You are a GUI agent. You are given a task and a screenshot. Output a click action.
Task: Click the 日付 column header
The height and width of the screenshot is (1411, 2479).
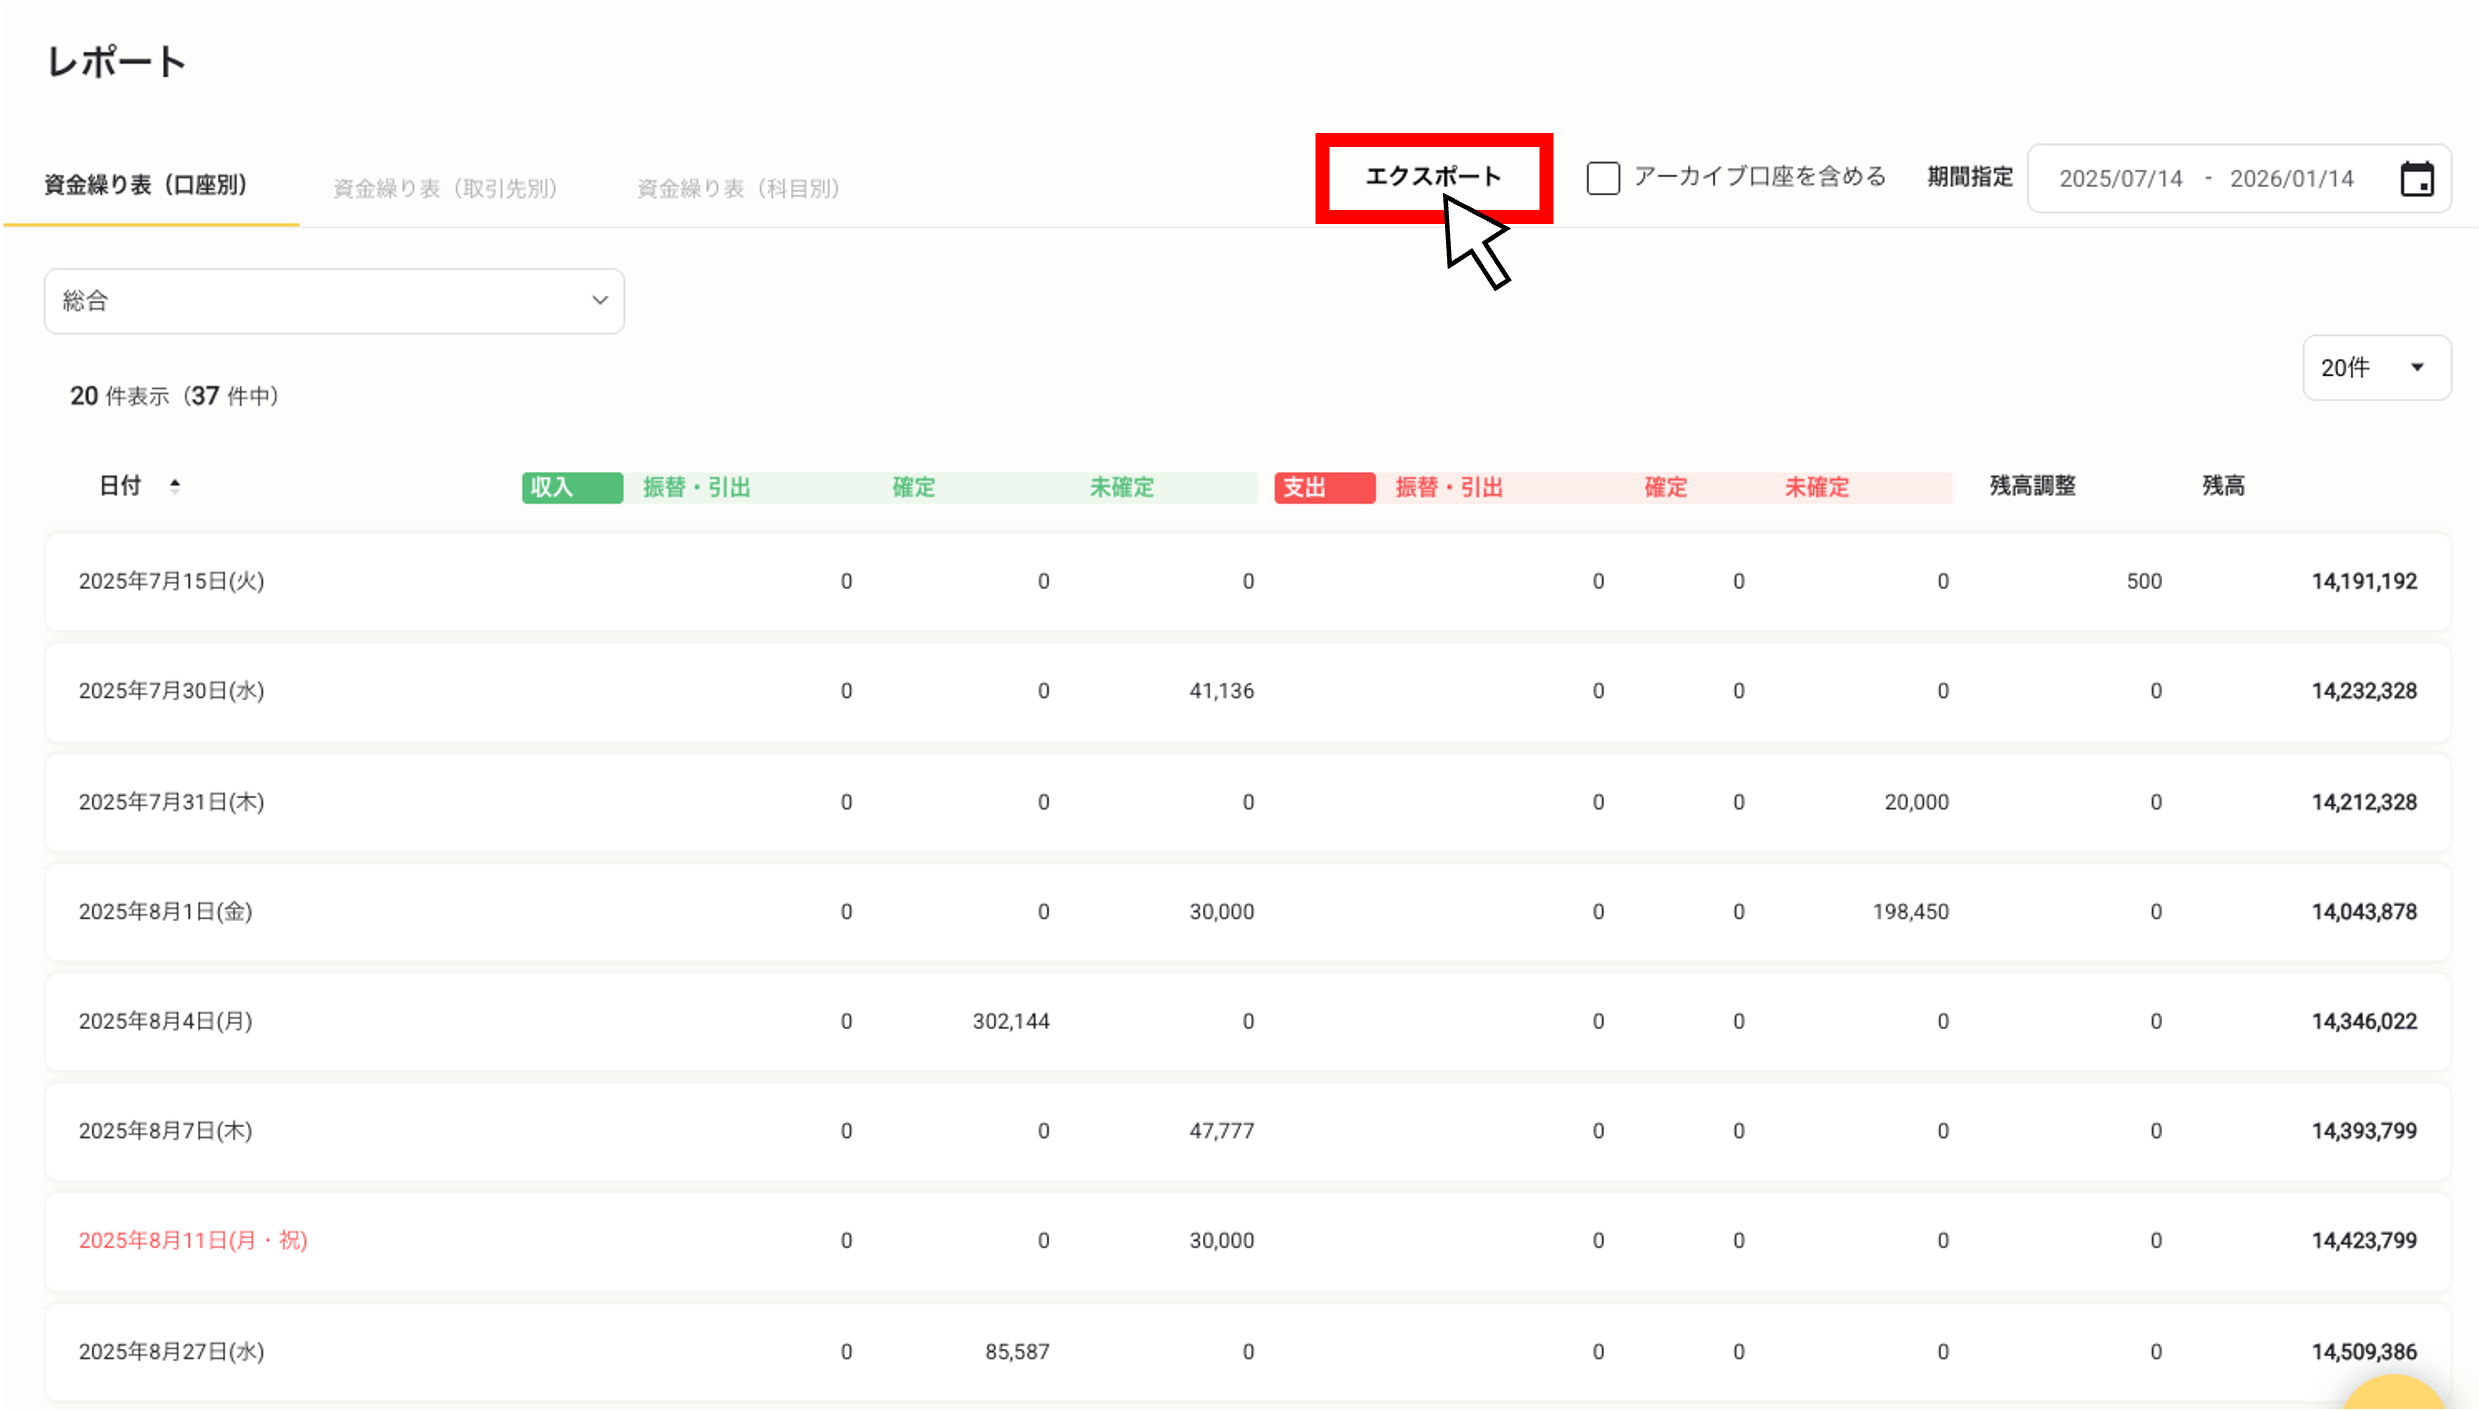pyautogui.click(x=120, y=486)
